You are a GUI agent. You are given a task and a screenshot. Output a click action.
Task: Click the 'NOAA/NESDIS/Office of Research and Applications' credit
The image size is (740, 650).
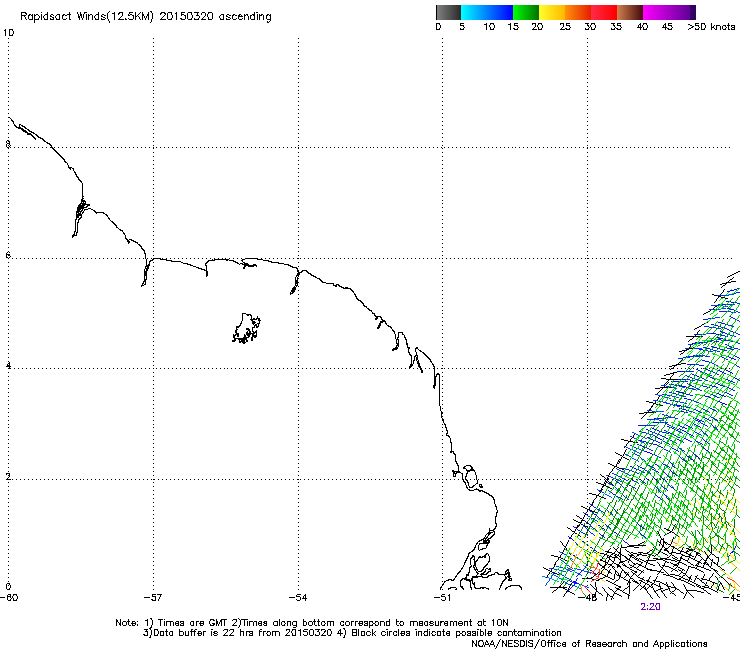click(x=589, y=644)
